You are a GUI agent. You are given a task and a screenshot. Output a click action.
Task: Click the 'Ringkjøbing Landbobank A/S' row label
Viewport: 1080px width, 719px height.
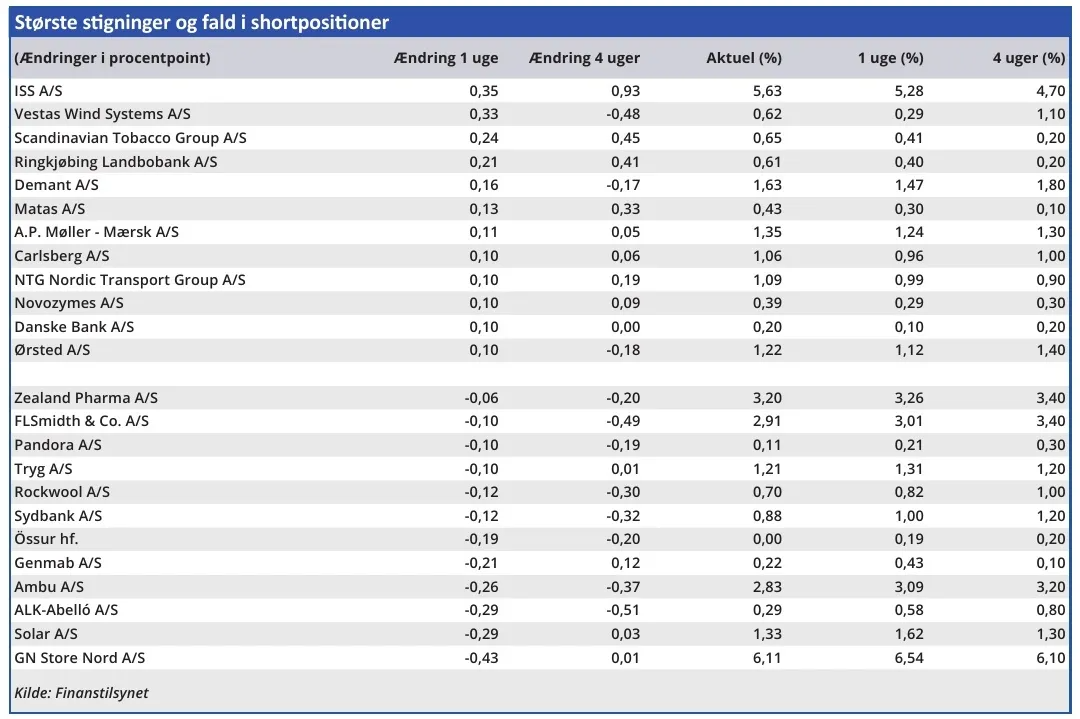pos(116,161)
